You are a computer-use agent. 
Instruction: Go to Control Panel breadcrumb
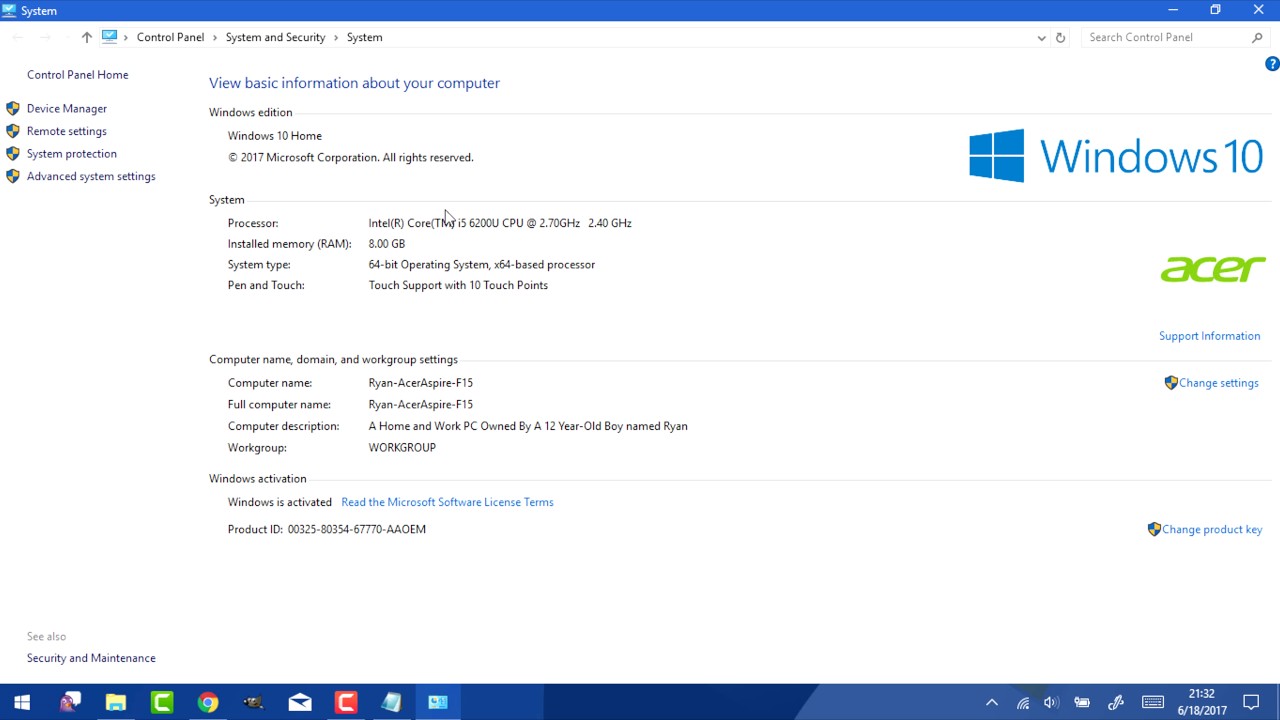coord(170,37)
